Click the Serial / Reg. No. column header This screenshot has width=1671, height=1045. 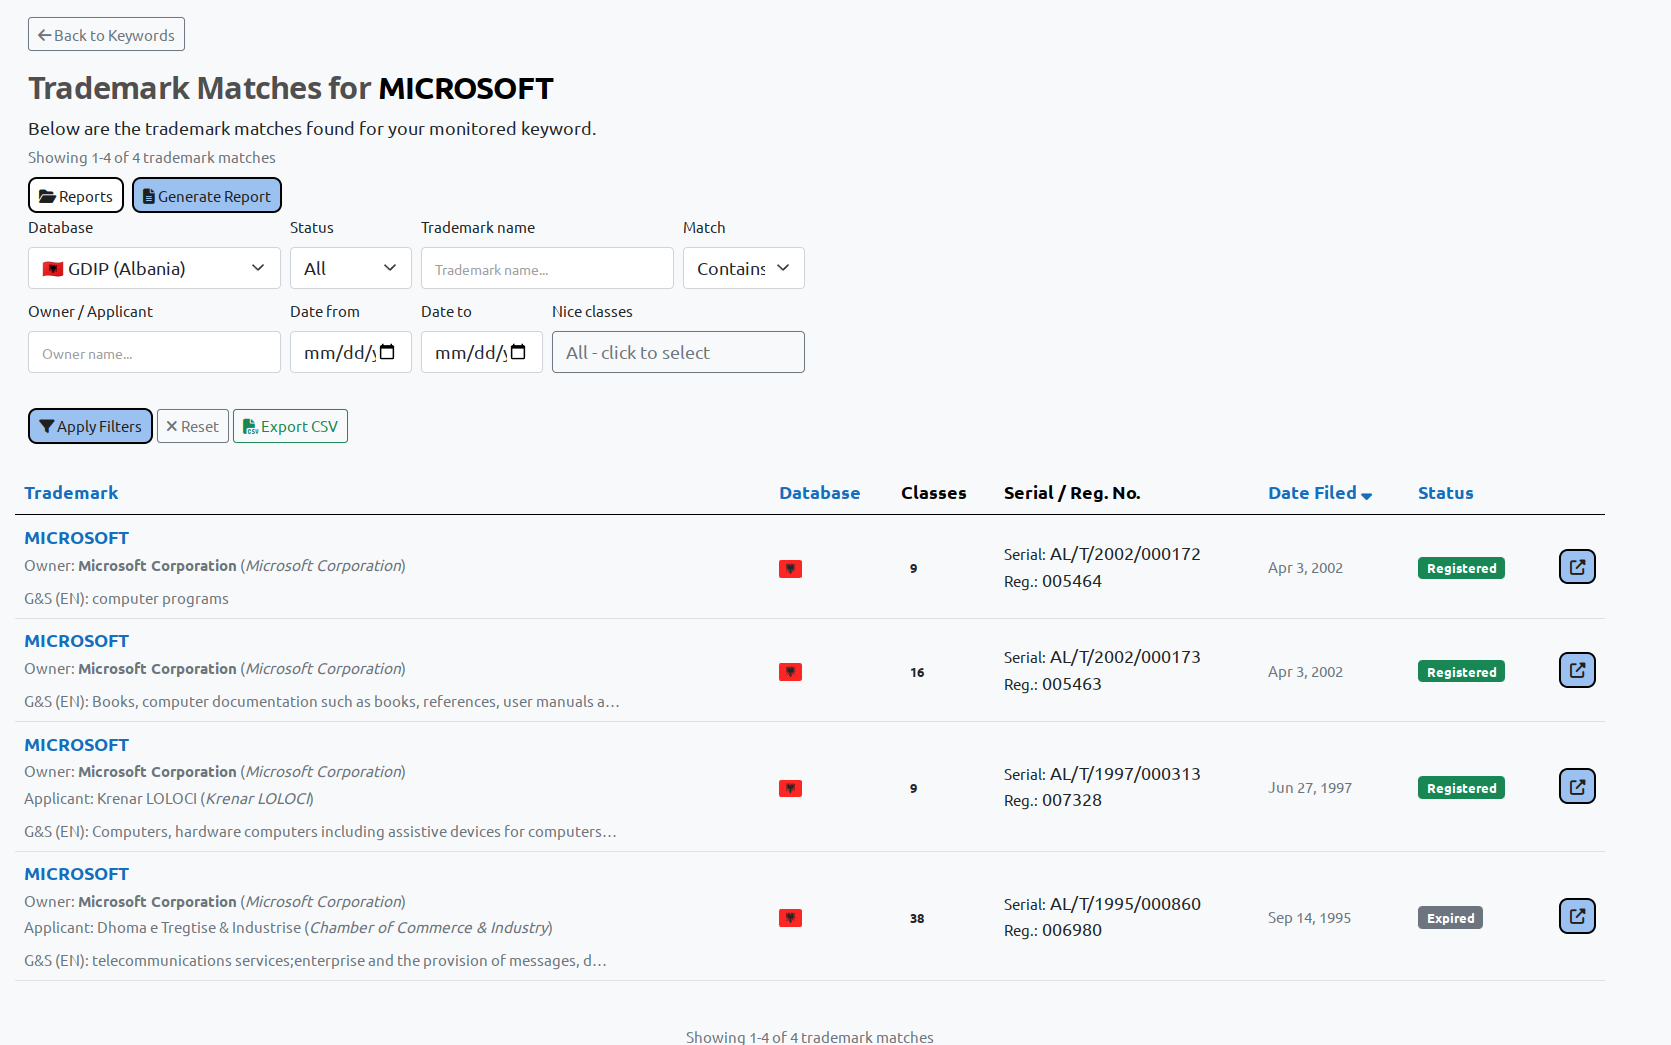[1072, 493]
